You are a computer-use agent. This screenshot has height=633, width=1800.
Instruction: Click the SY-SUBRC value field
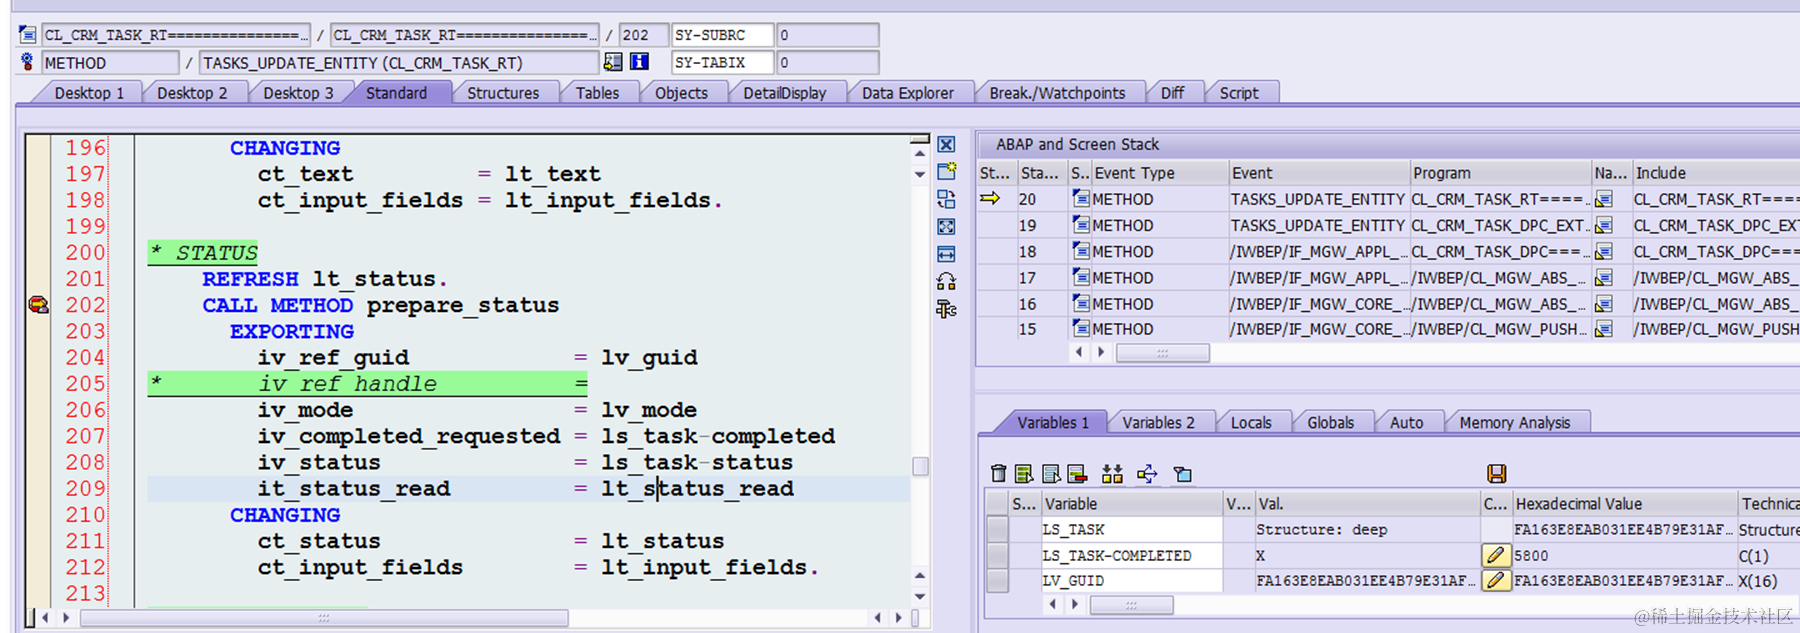tap(827, 35)
